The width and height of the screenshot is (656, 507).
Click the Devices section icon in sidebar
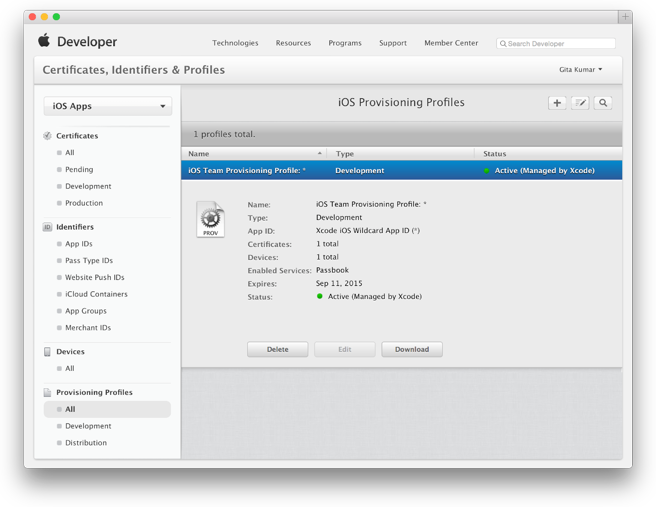47,351
